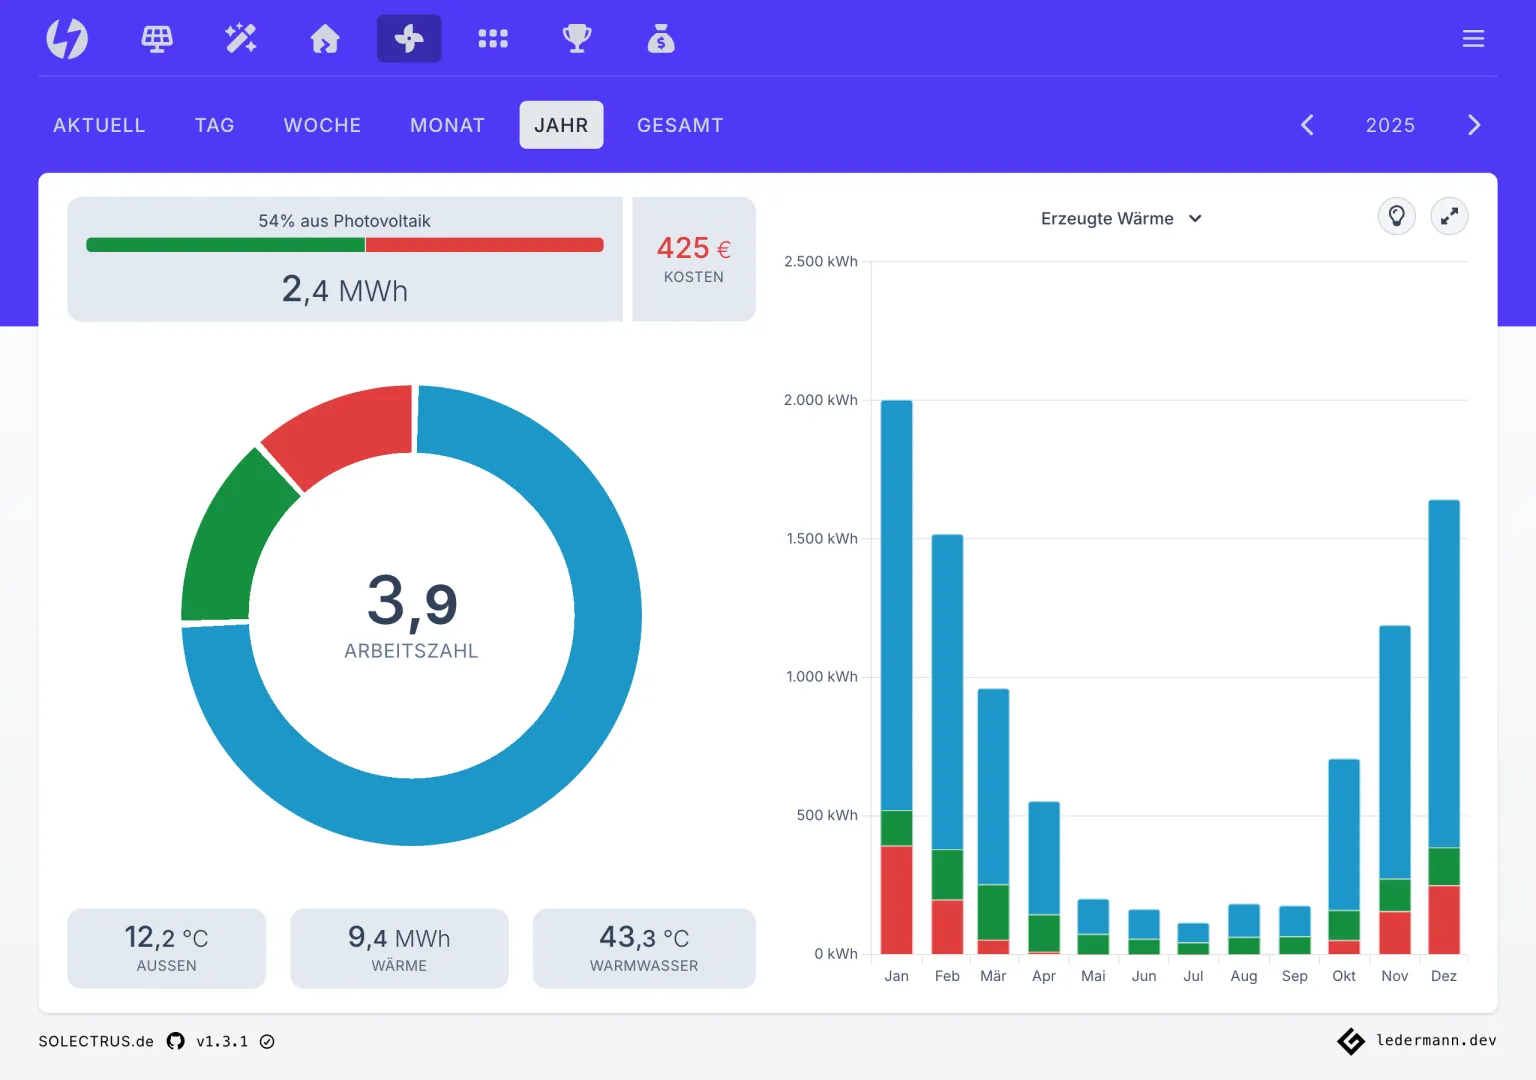Open the hamburger menu
The height and width of the screenshot is (1080, 1536).
pyautogui.click(x=1473, y=39)
